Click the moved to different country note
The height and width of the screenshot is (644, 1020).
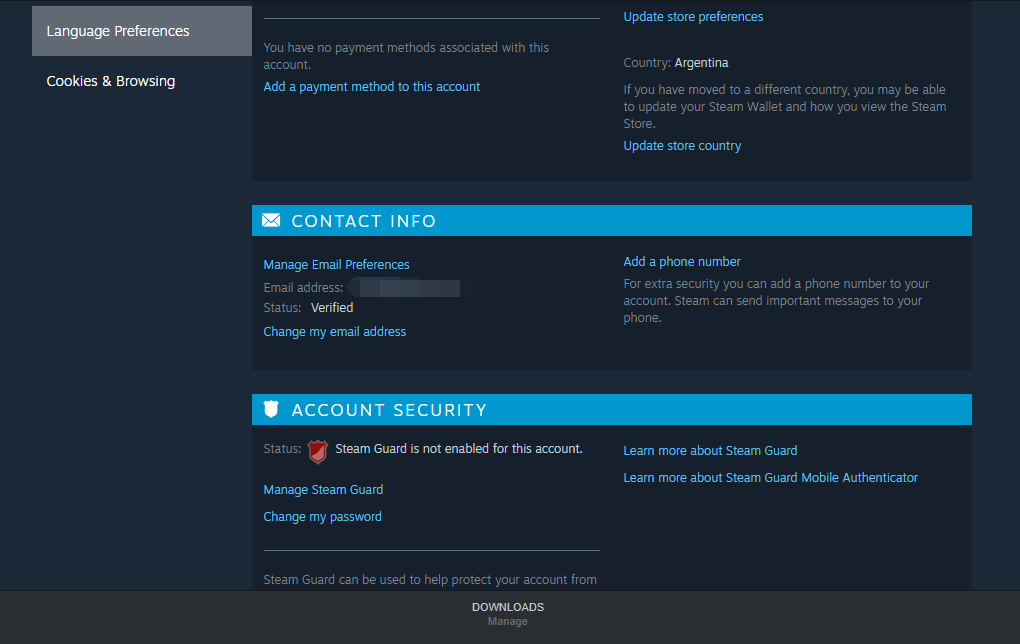pyautogui.click(x=785, y=107)
